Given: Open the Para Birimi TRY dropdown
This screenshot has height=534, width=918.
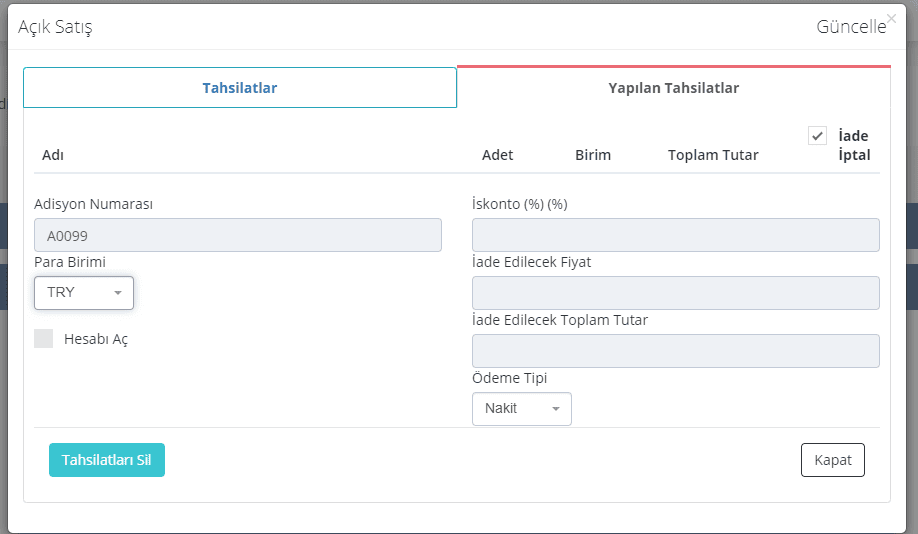Looking at the screenshot, I should (x=84, y=293).
